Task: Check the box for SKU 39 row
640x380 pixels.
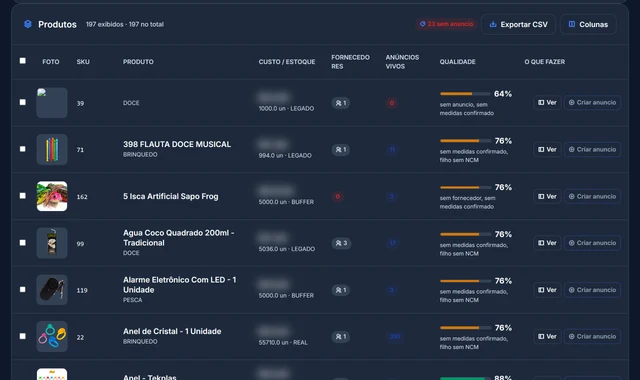Action: click(22, 102)
